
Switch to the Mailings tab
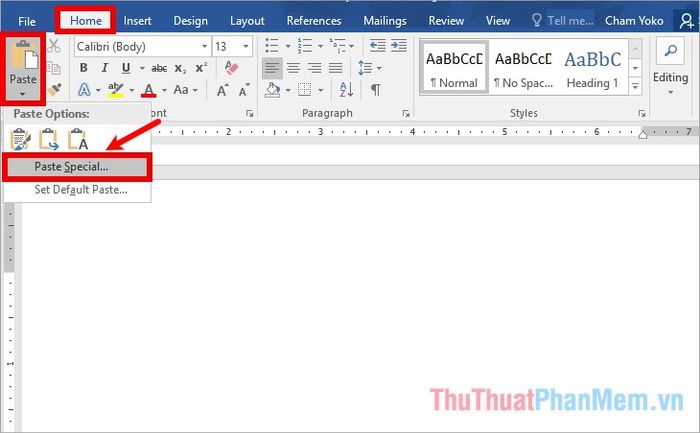pos(385,21)
